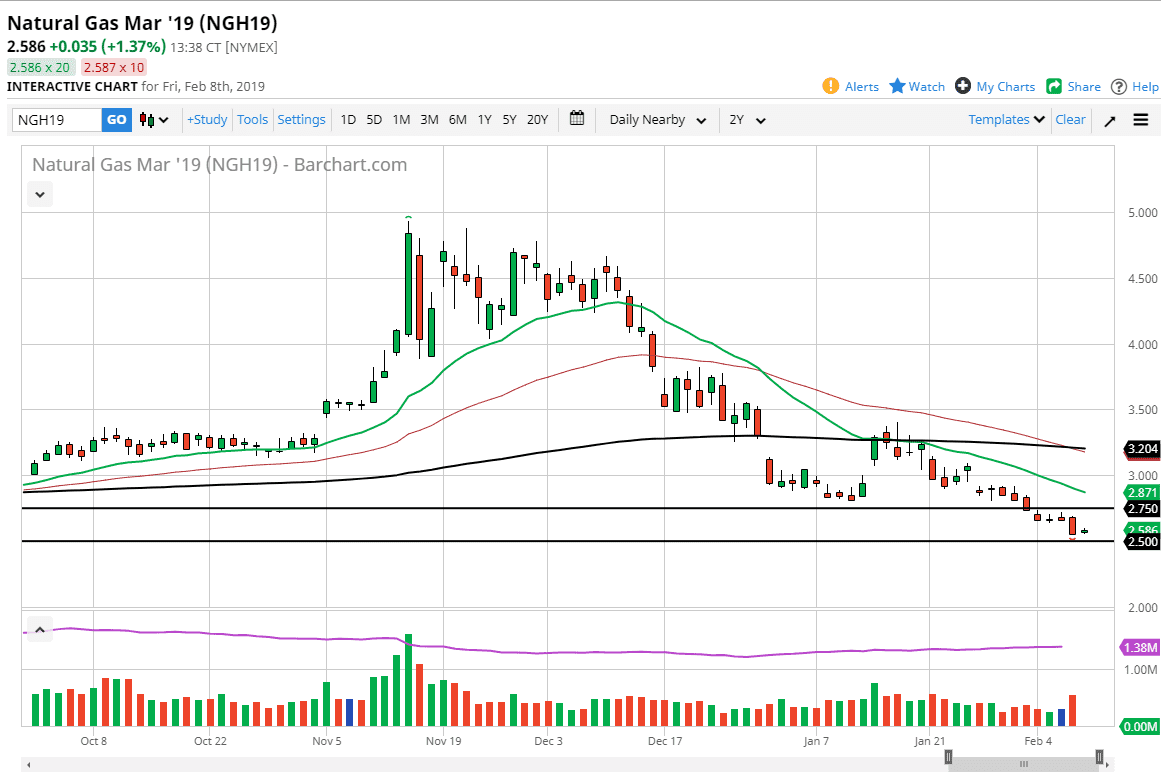Select the 1D time range
The height and width of the screenshot is (779, 1161).
point(348,120)
